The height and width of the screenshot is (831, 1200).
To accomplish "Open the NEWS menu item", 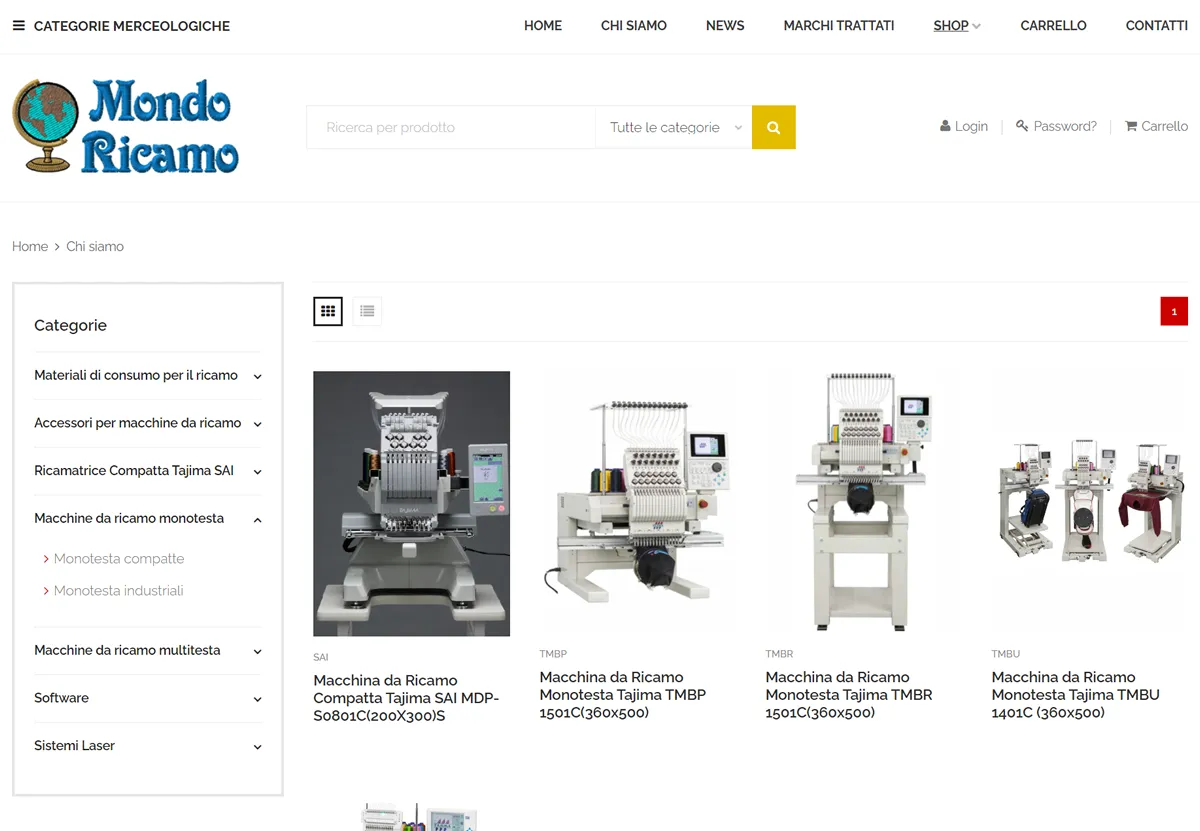I will [725, 26].
